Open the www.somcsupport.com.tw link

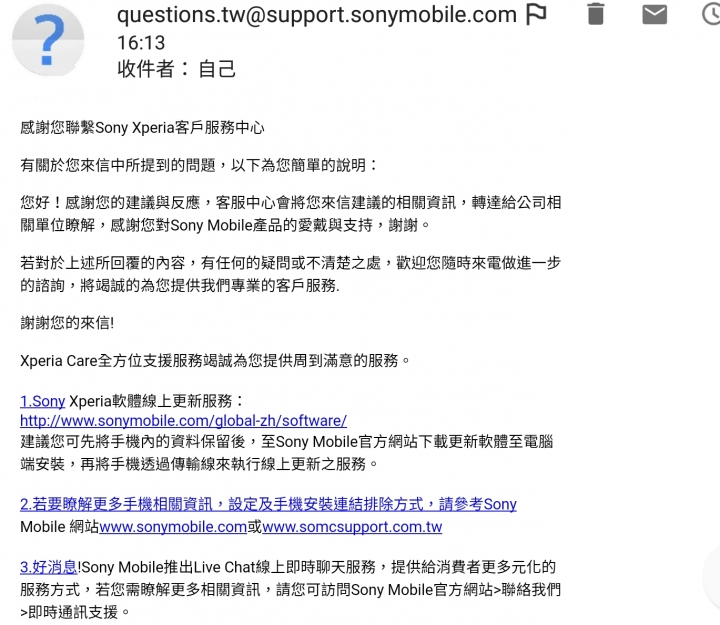[352, 527]
